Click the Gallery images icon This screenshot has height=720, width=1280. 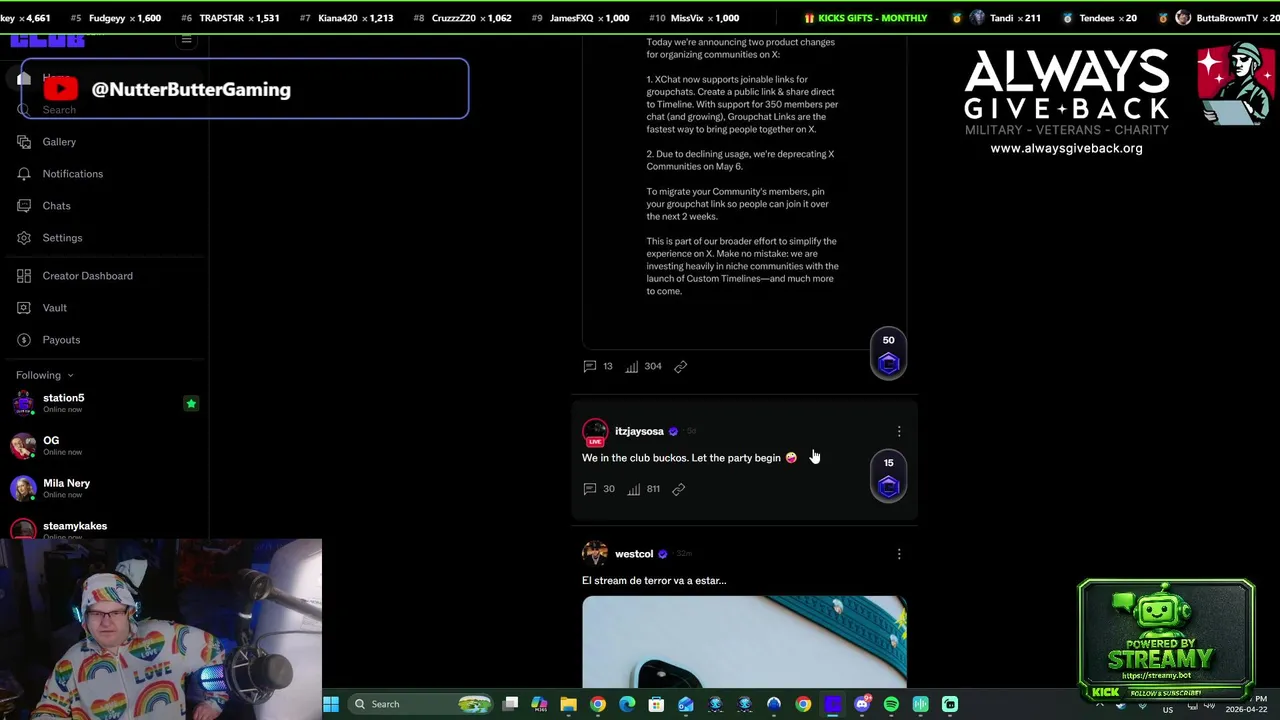24,142
